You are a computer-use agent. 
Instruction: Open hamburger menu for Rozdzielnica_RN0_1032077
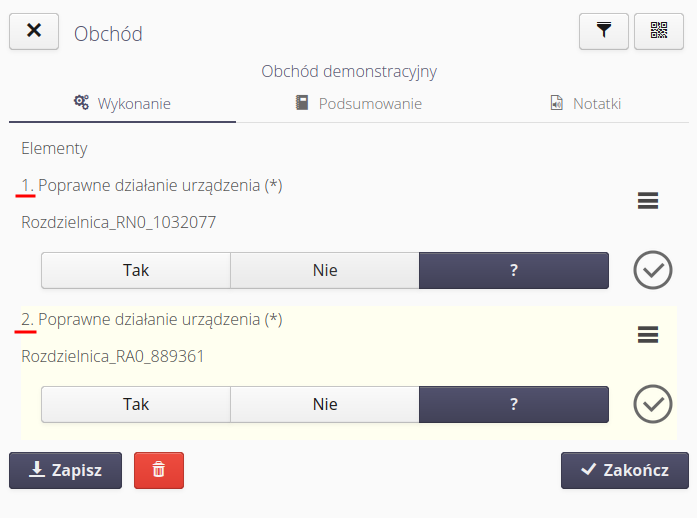648,201
